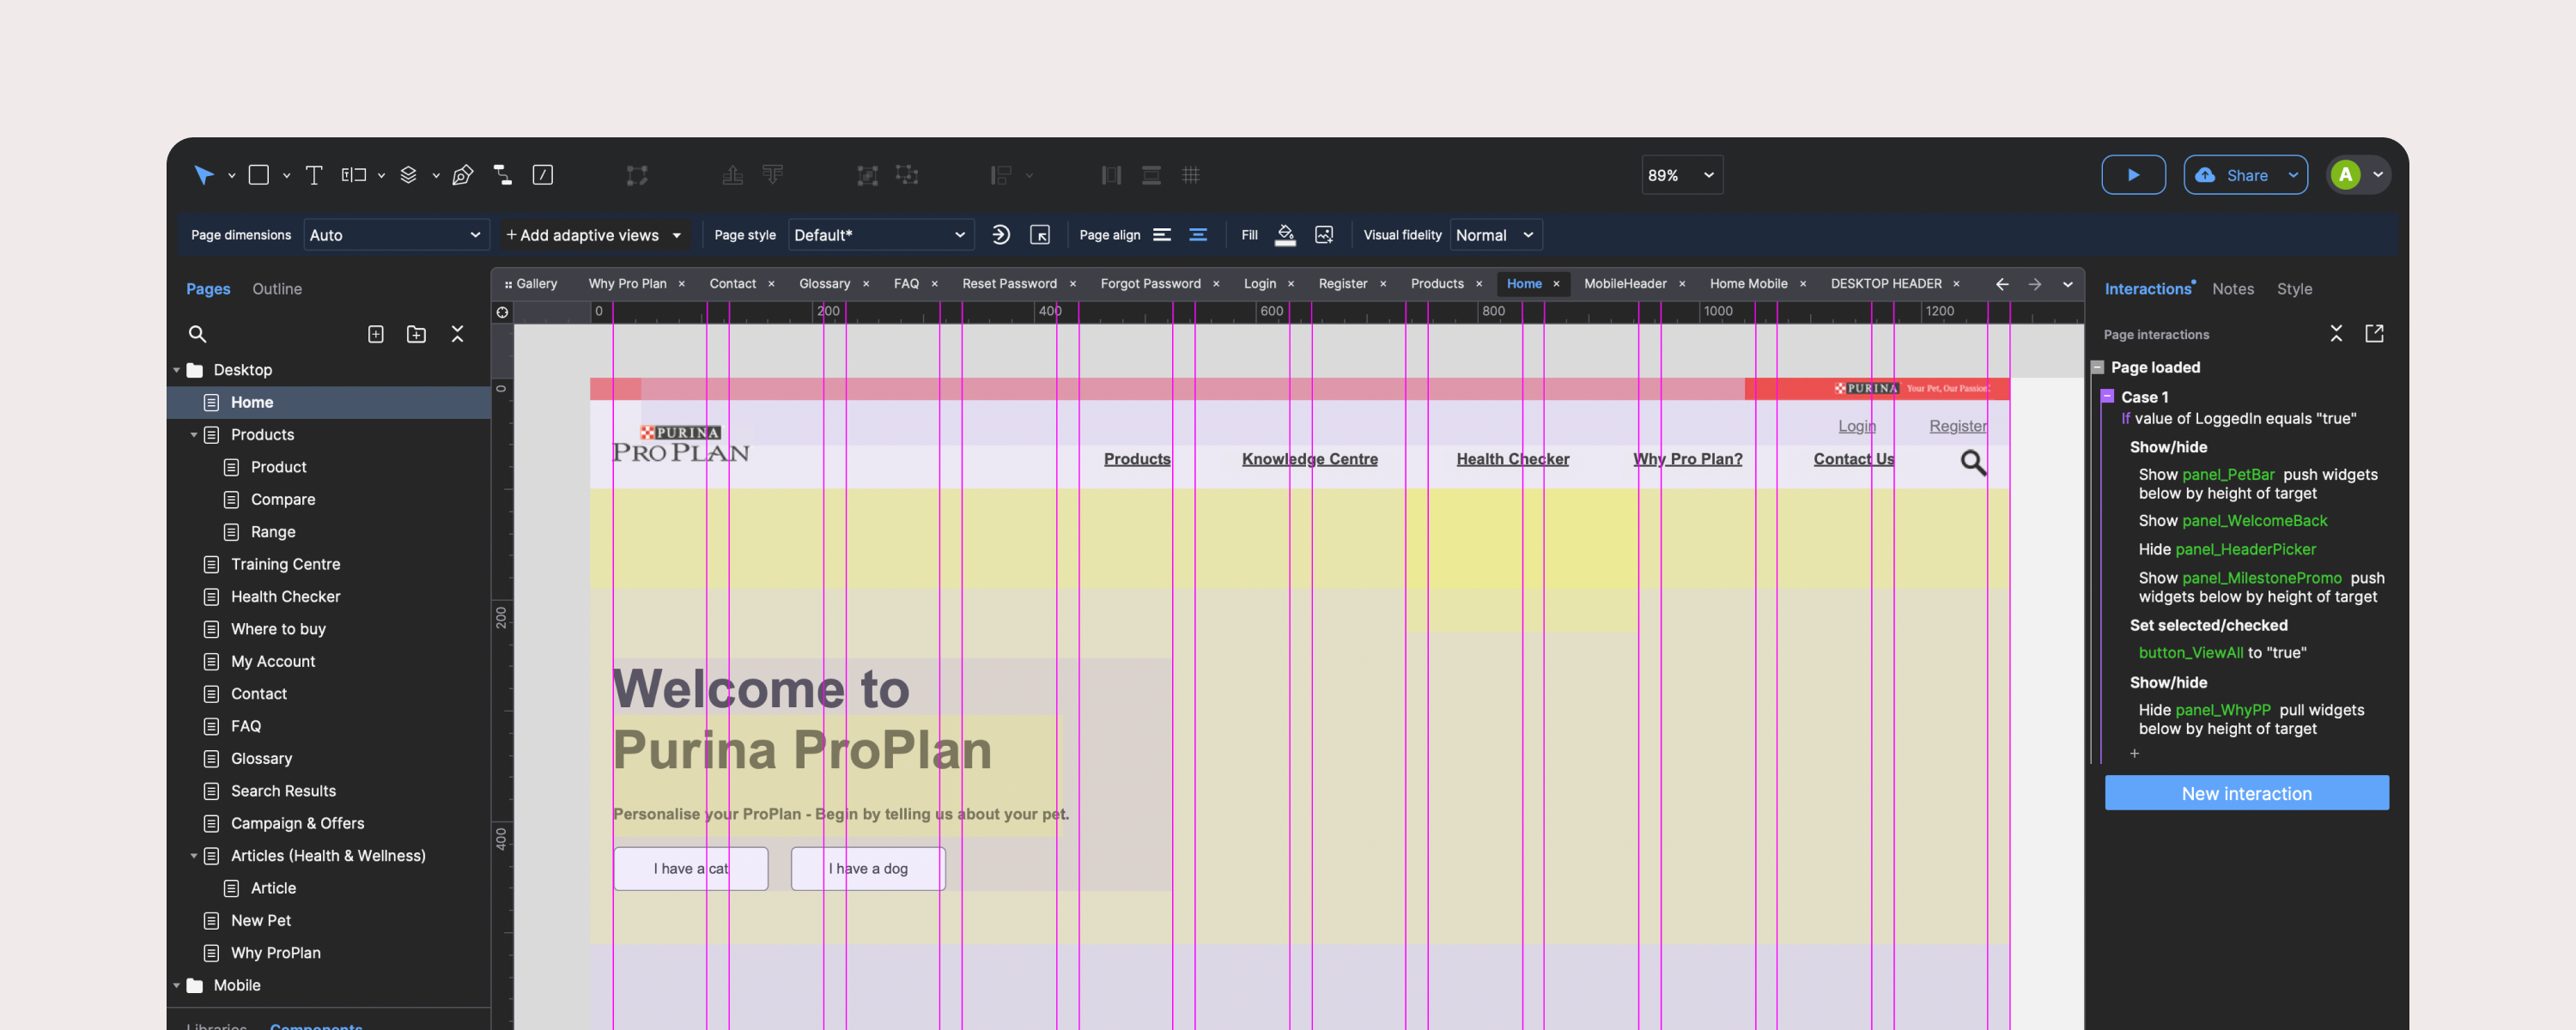This screenshot has height=1030, width=2576.
Task: Open Page dimensions Auto dropdown
Action: point(396,235)
